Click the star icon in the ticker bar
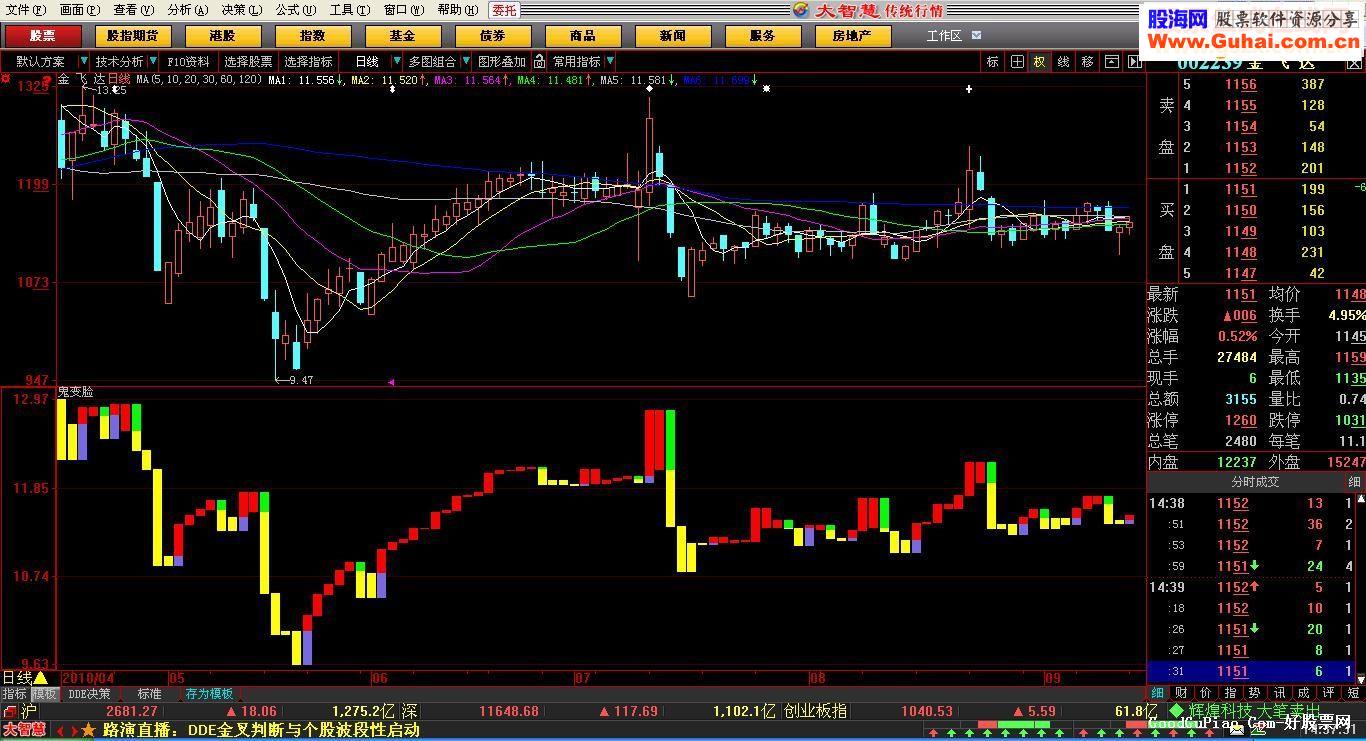This screenshot has height=741, width=1366. 88,730
